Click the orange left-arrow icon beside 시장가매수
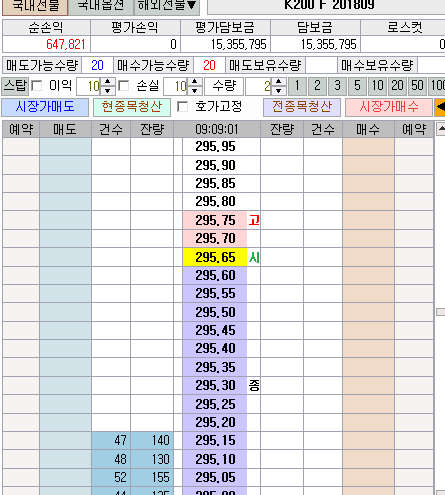Screen dimensions: 445x495 click(440, 107)
